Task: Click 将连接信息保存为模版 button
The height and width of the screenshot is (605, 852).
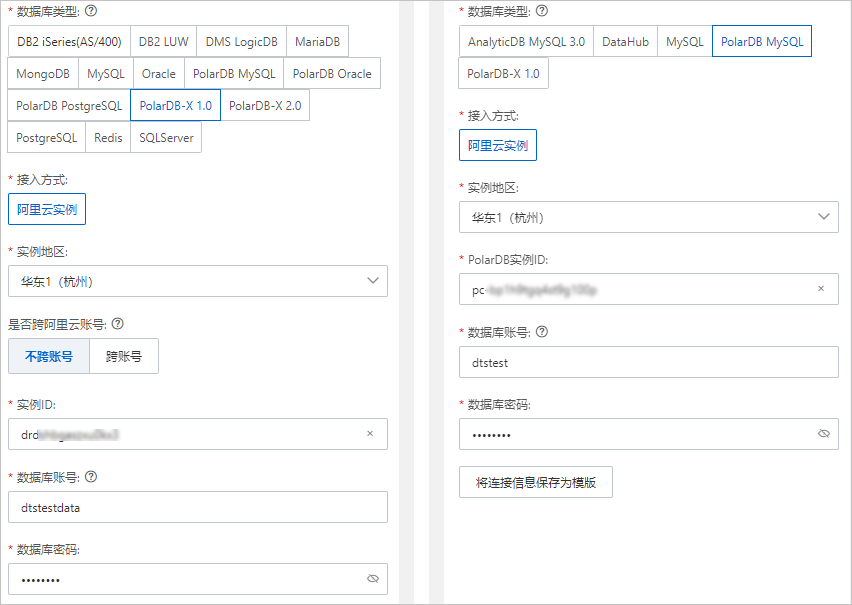Action: tap(536, 482)
